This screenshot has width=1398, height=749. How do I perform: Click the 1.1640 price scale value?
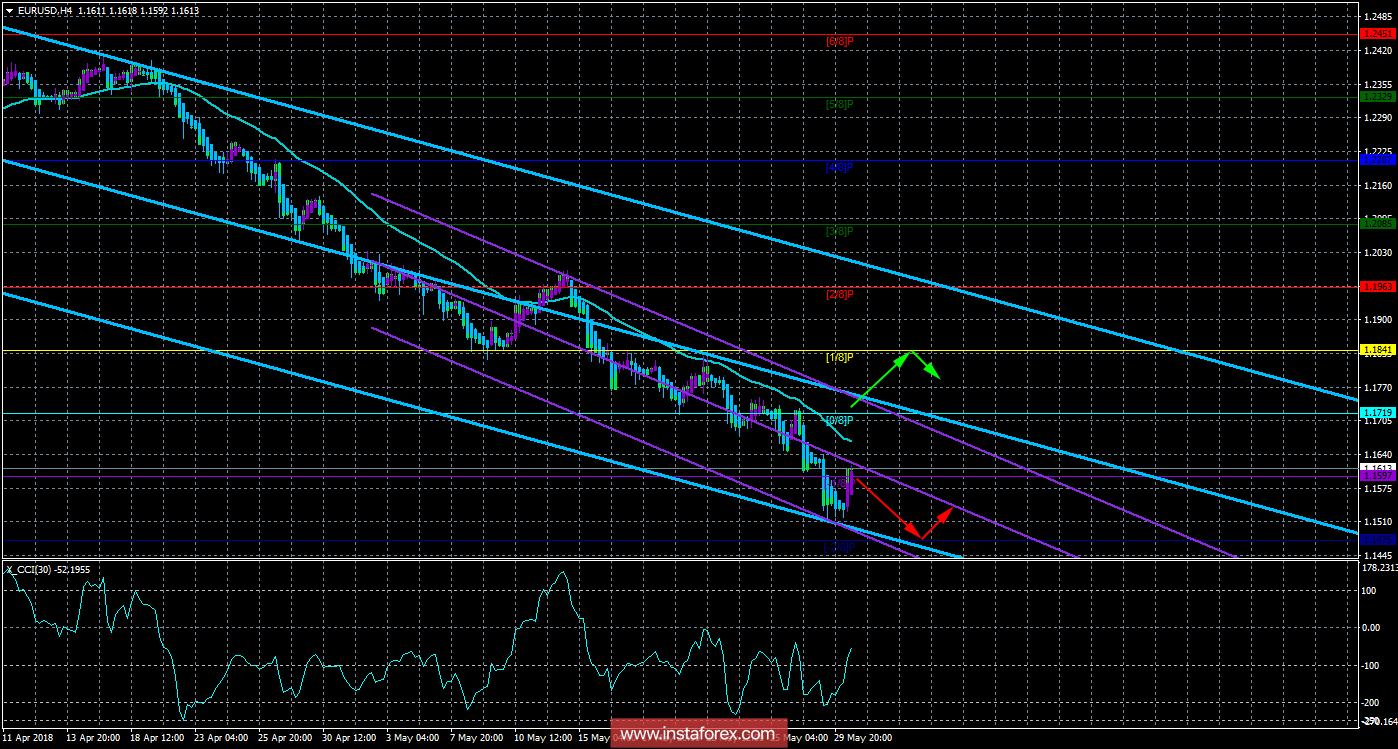[1379, 454]
